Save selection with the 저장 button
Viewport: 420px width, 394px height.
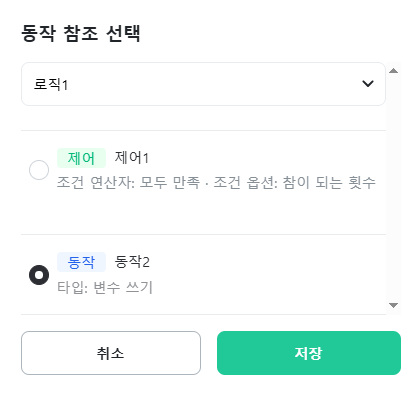[x=309, y=353]
